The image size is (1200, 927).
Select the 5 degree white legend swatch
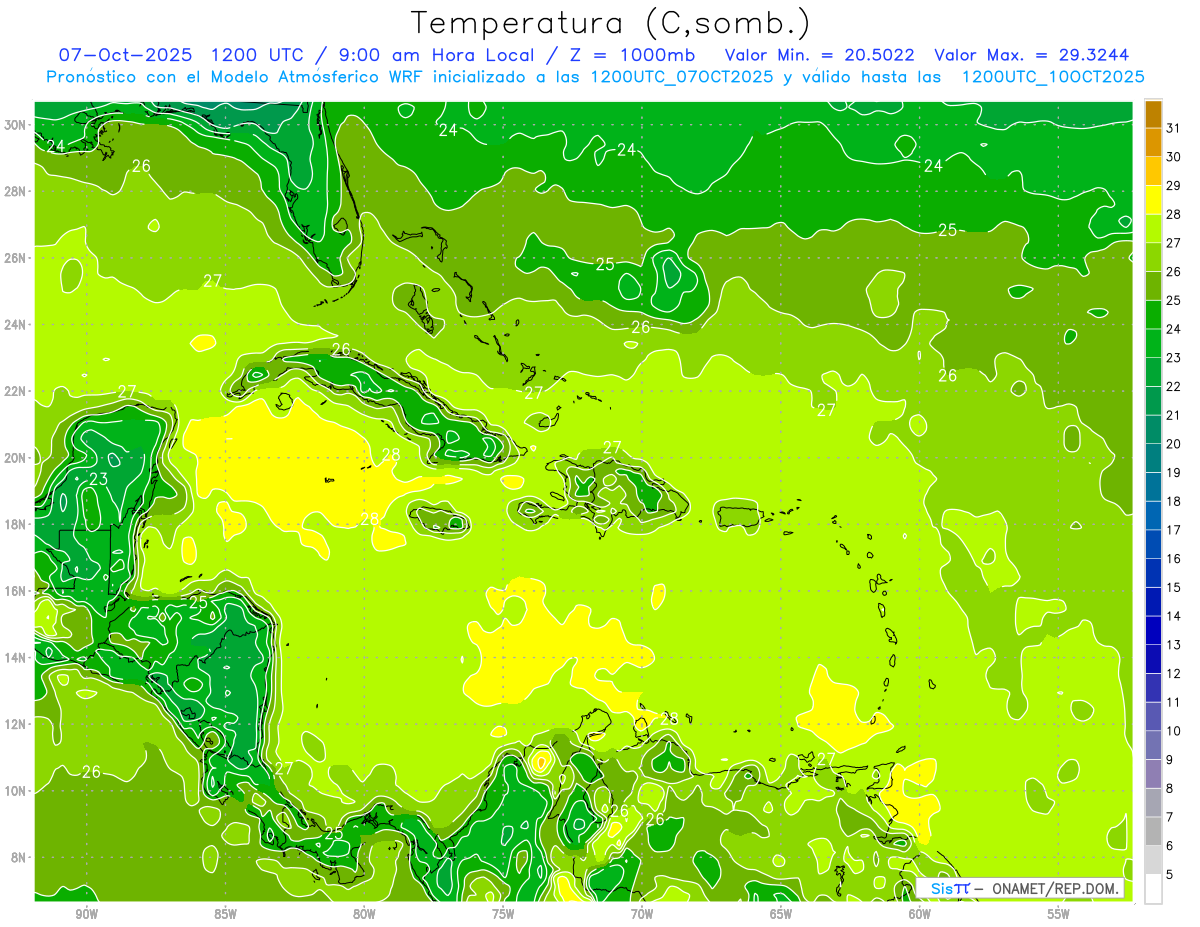click(x=1153, y=889)
